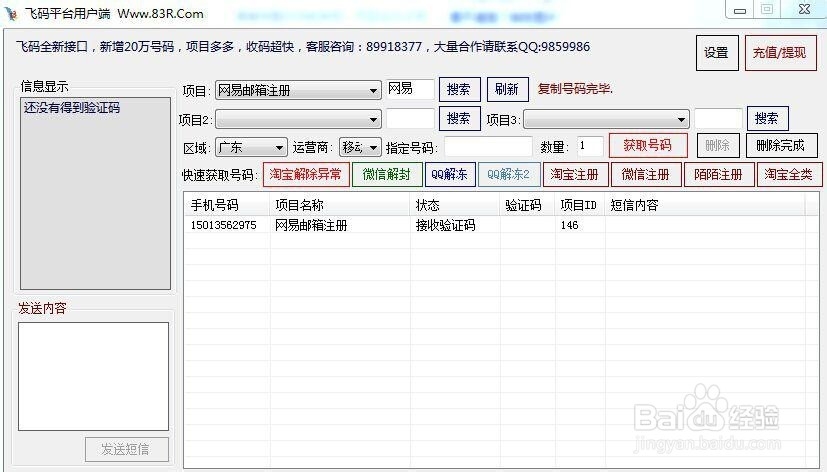
Task: Click 搜索 button for 项目2
Action: coord(459,118)
